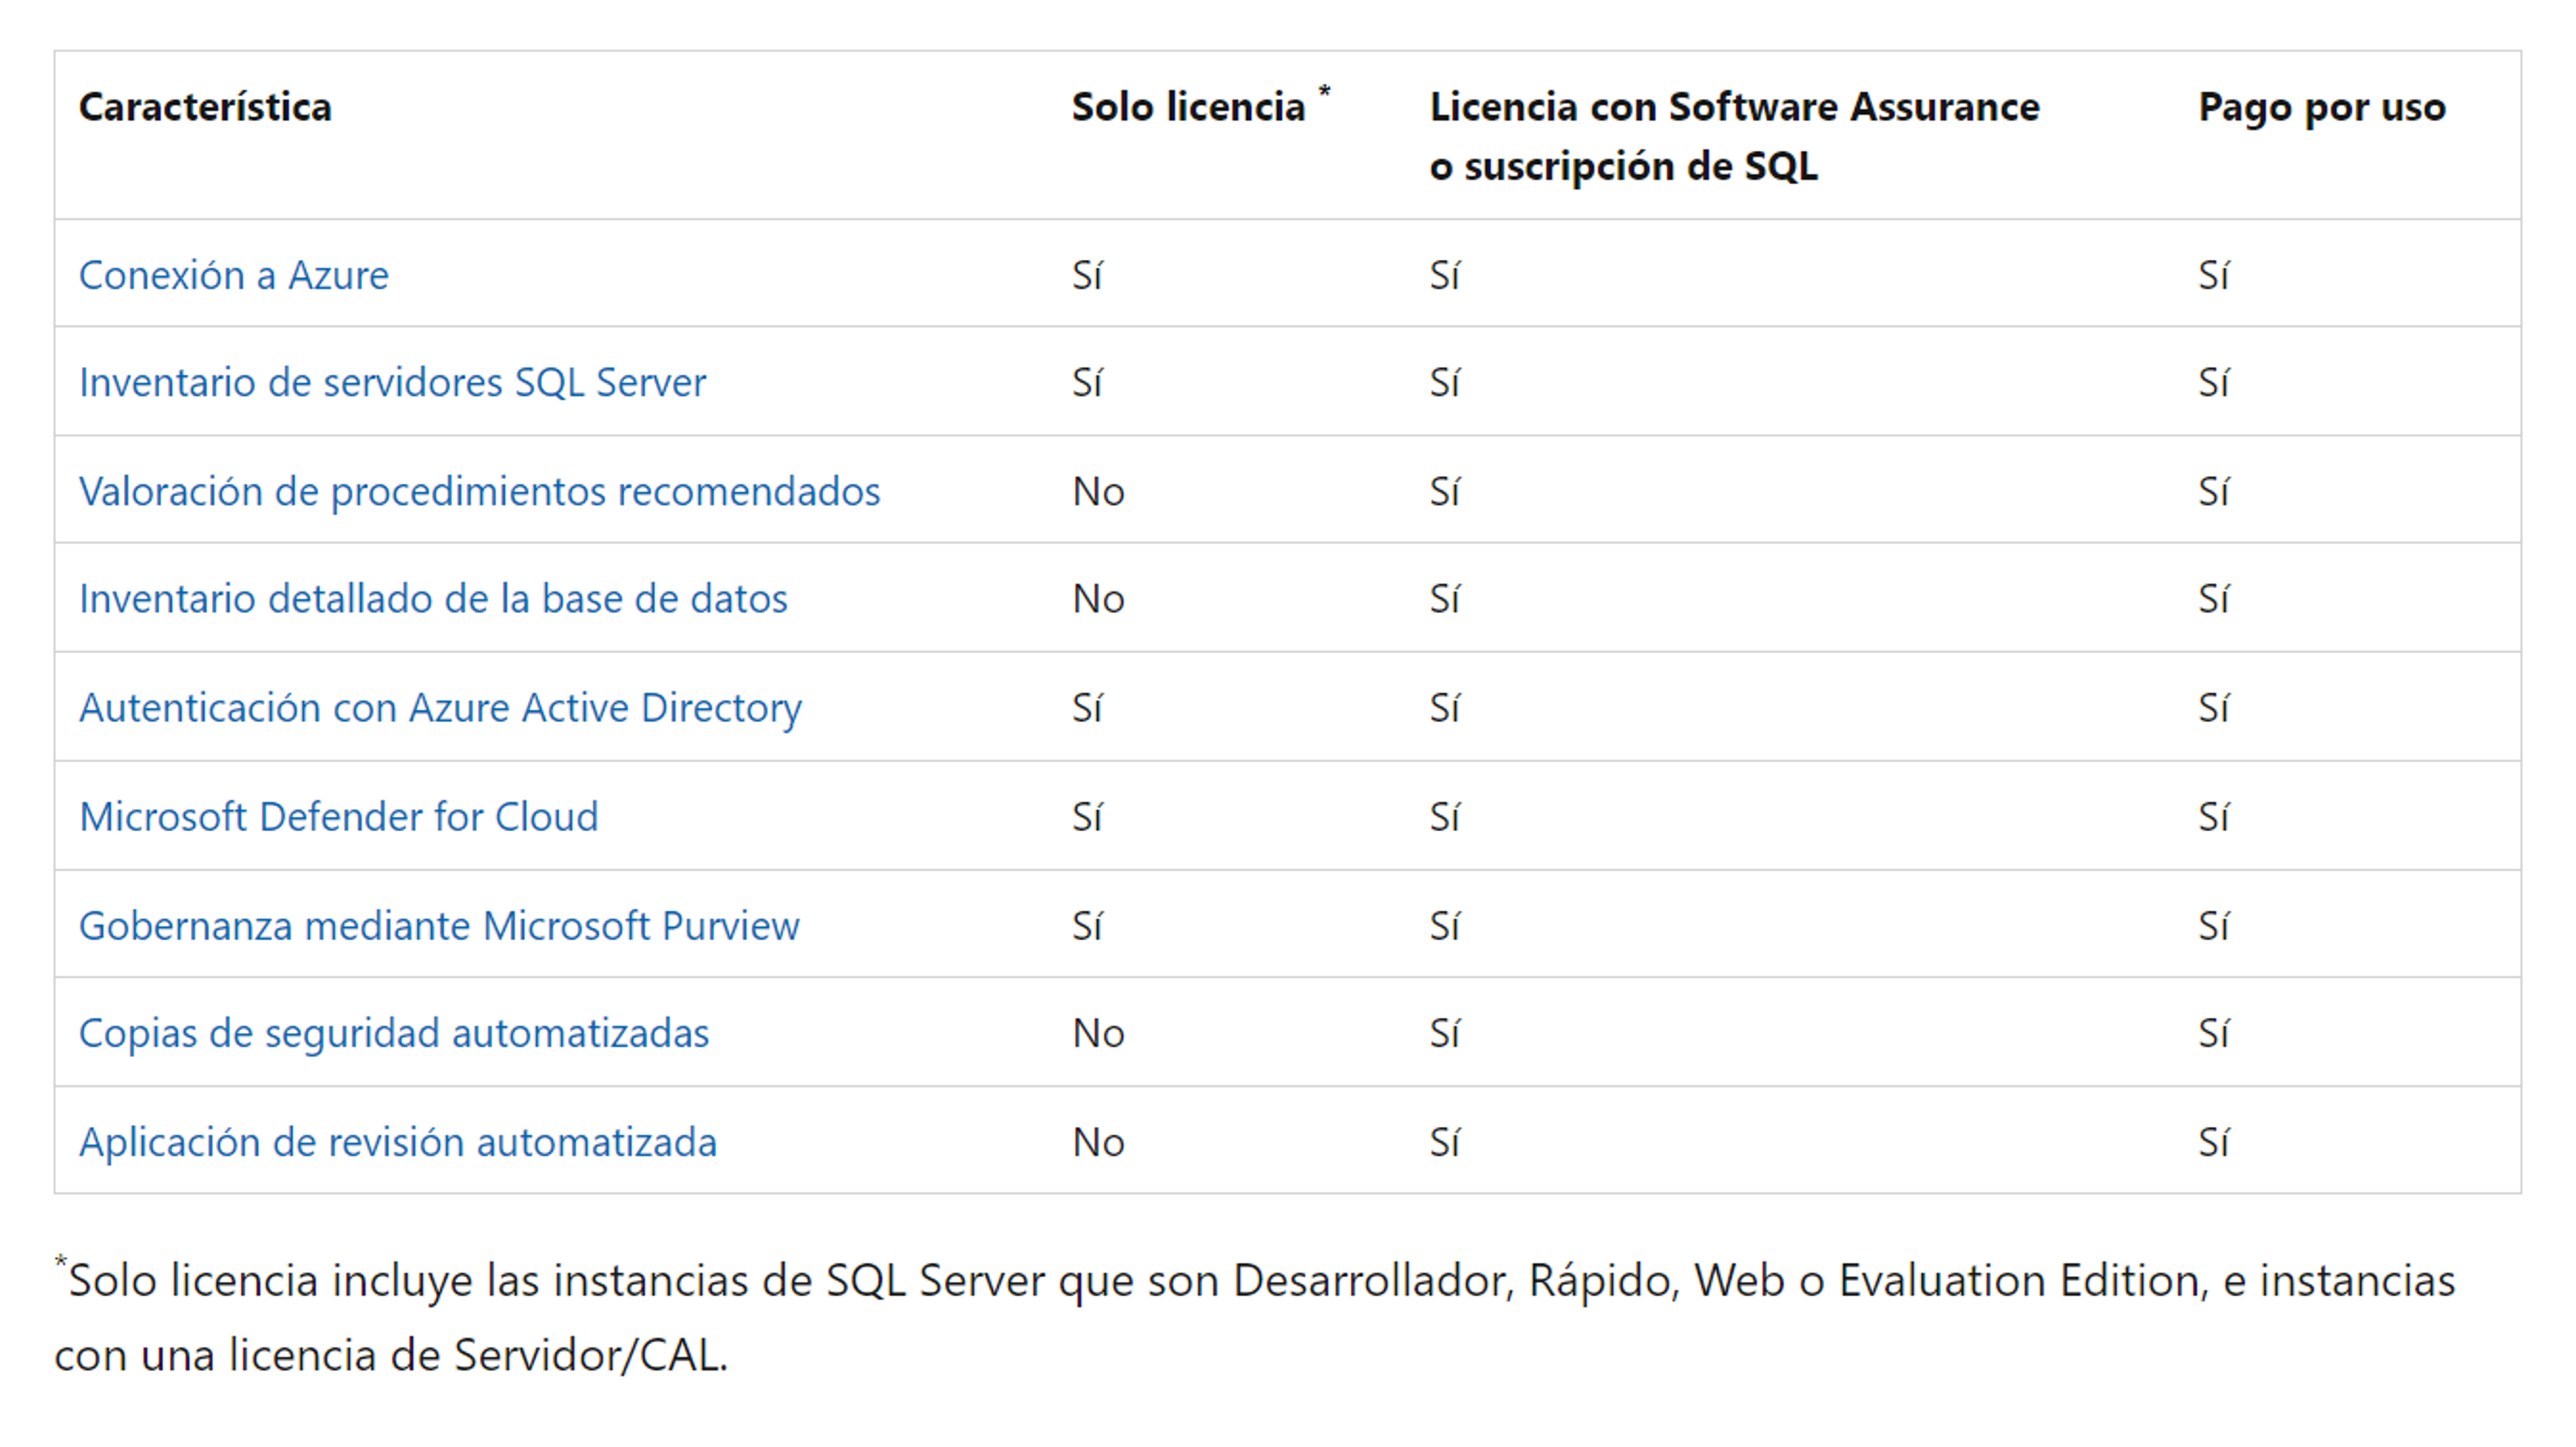Image resolution: width=2576 pixels, height=1447 pixels.
Task: Click Solo licencia Sí for Gobernanza Purview row
Action: pos(1088,925)
